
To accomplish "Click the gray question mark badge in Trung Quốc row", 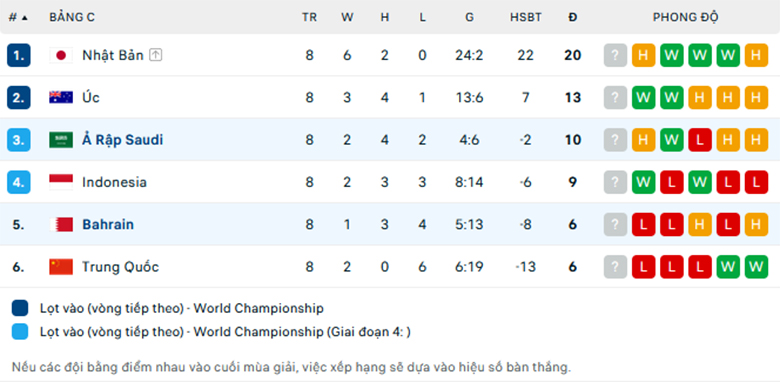I will 615,267.
